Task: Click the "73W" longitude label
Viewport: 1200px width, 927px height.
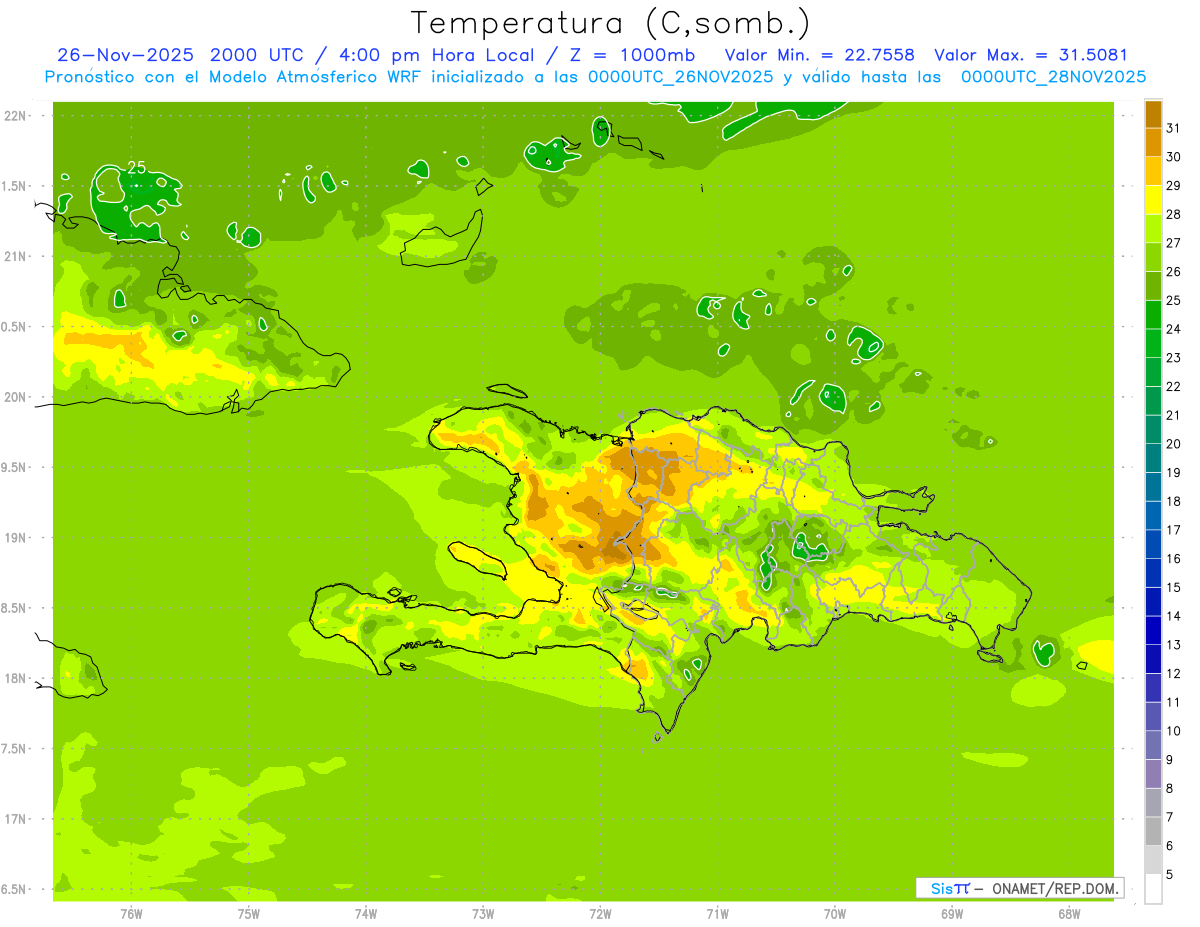Action: (483, 914)
